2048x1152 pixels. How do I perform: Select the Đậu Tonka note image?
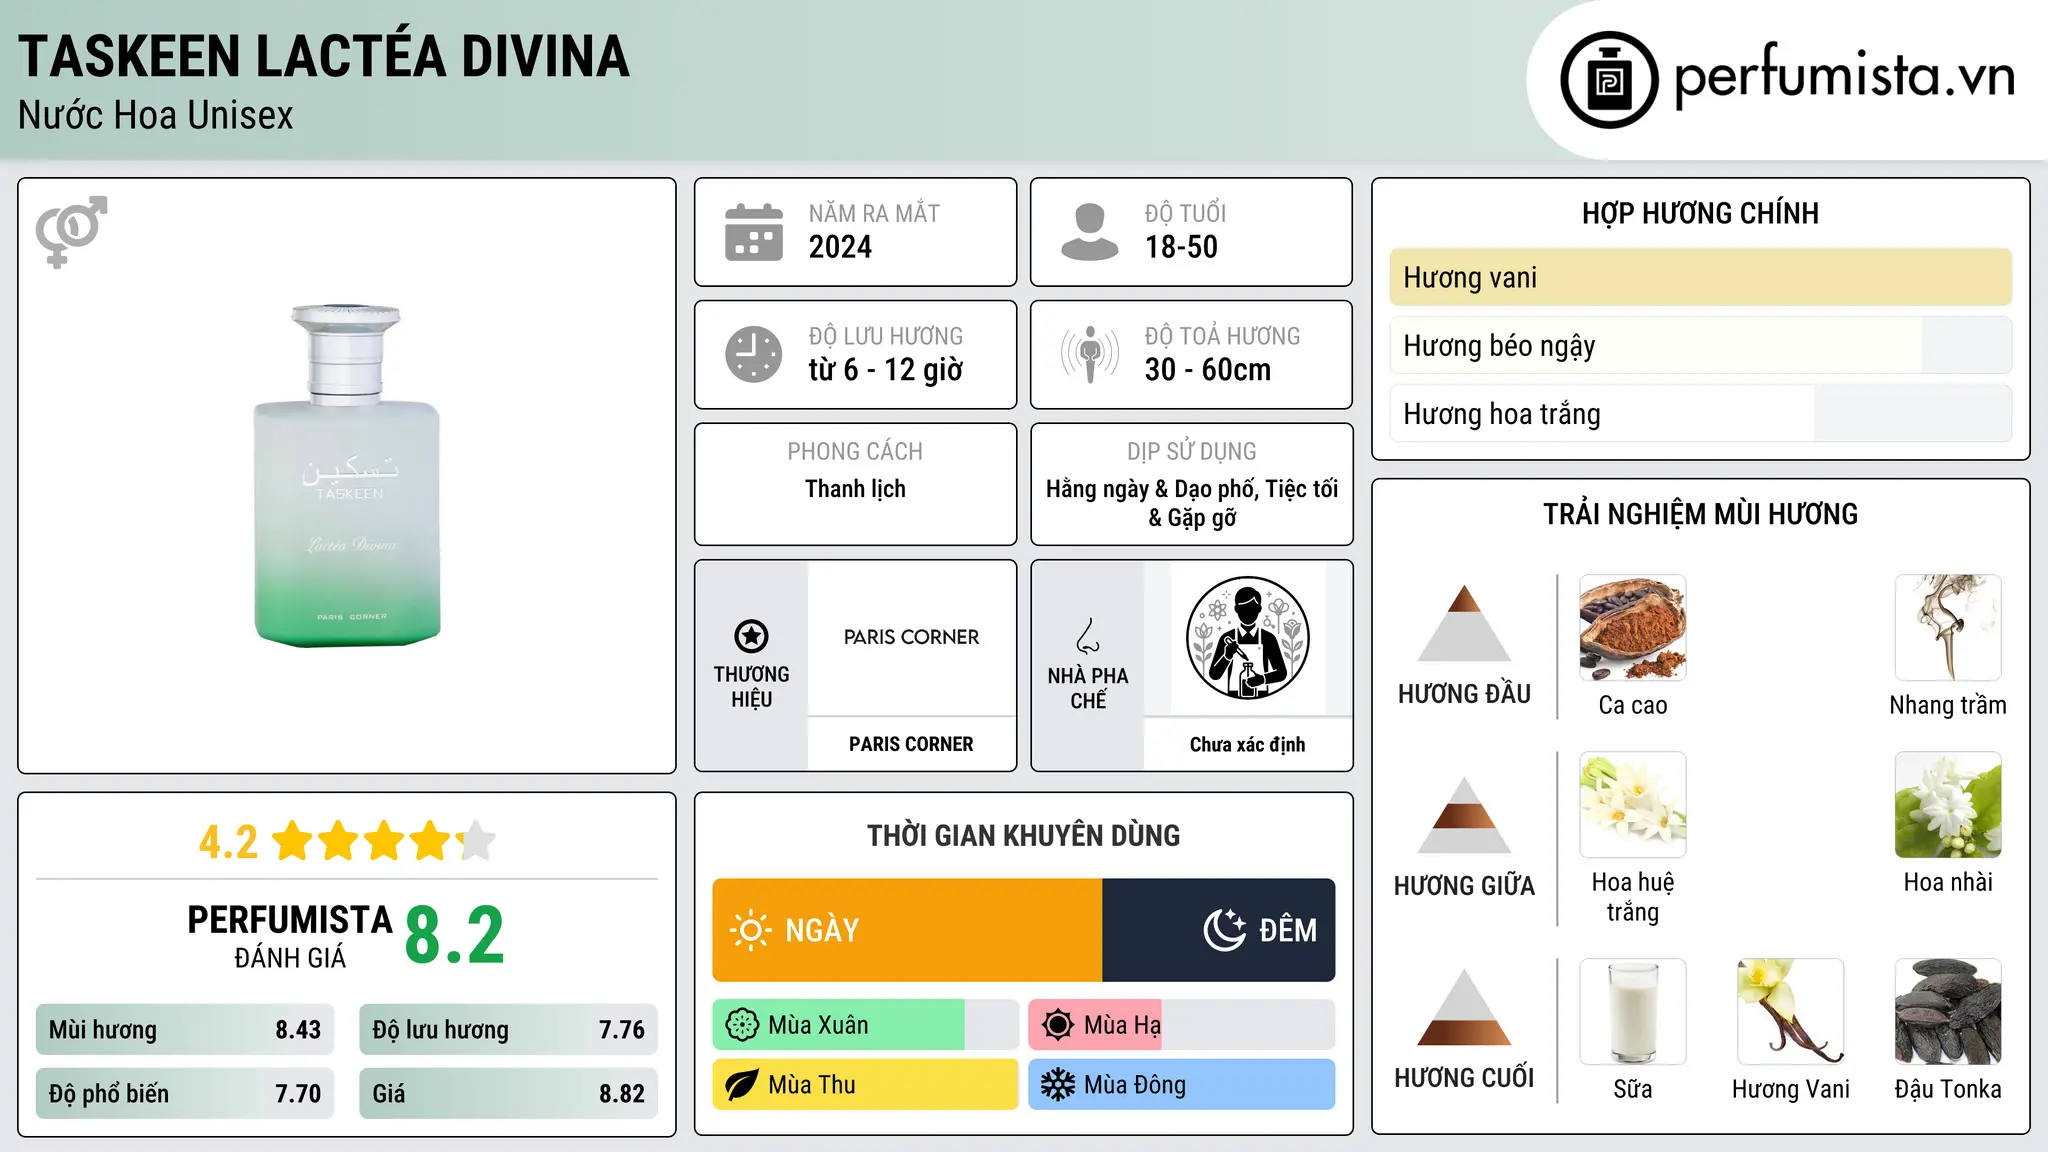click(x=1948, y=1012)
